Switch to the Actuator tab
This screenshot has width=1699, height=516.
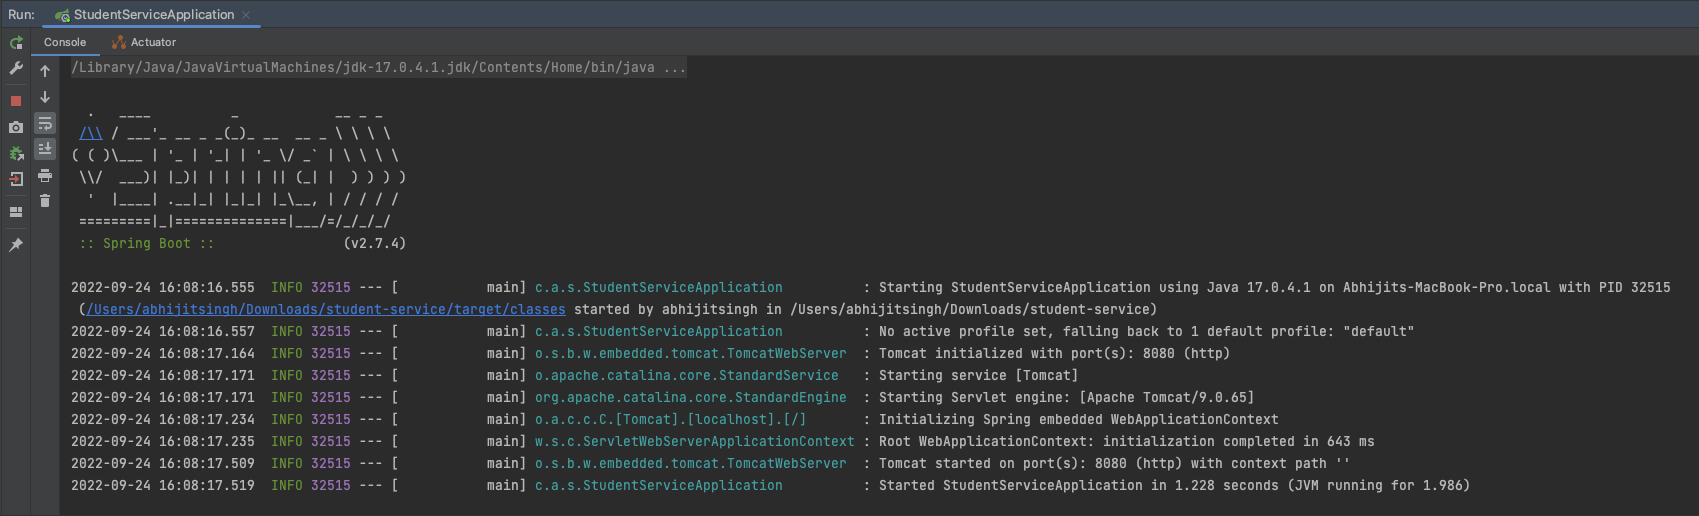coord(144,42)
